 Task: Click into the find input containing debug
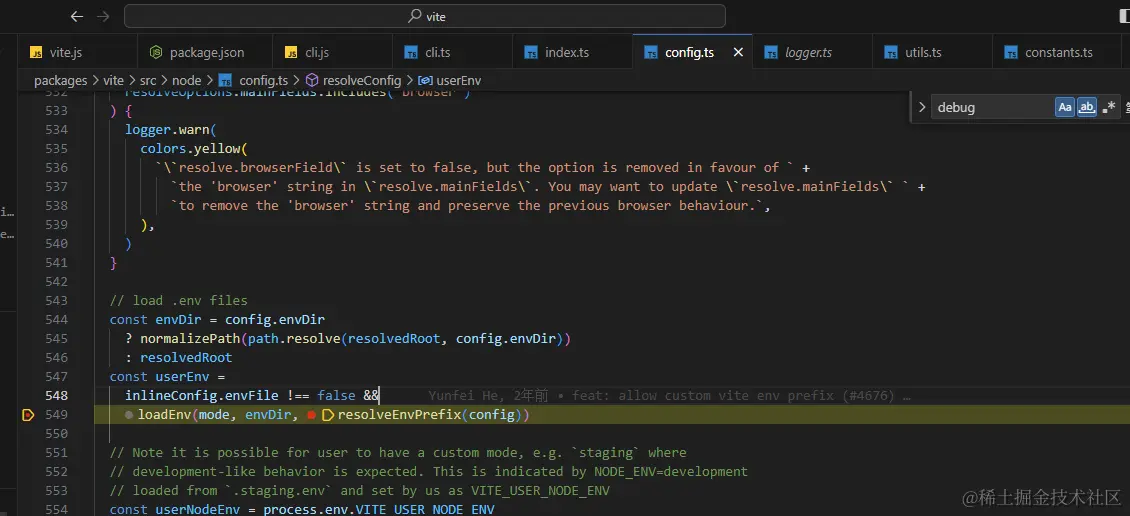point(993,107)
